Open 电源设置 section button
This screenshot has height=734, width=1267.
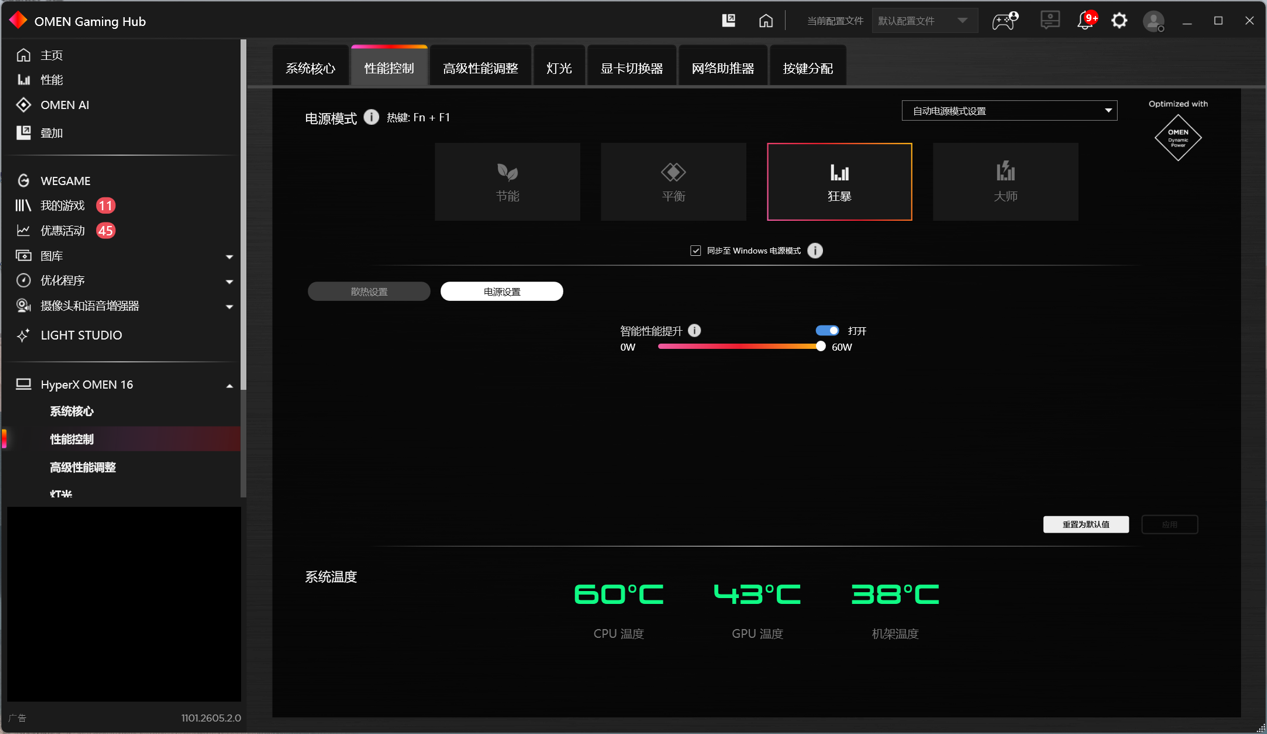(x=502, y=292)
